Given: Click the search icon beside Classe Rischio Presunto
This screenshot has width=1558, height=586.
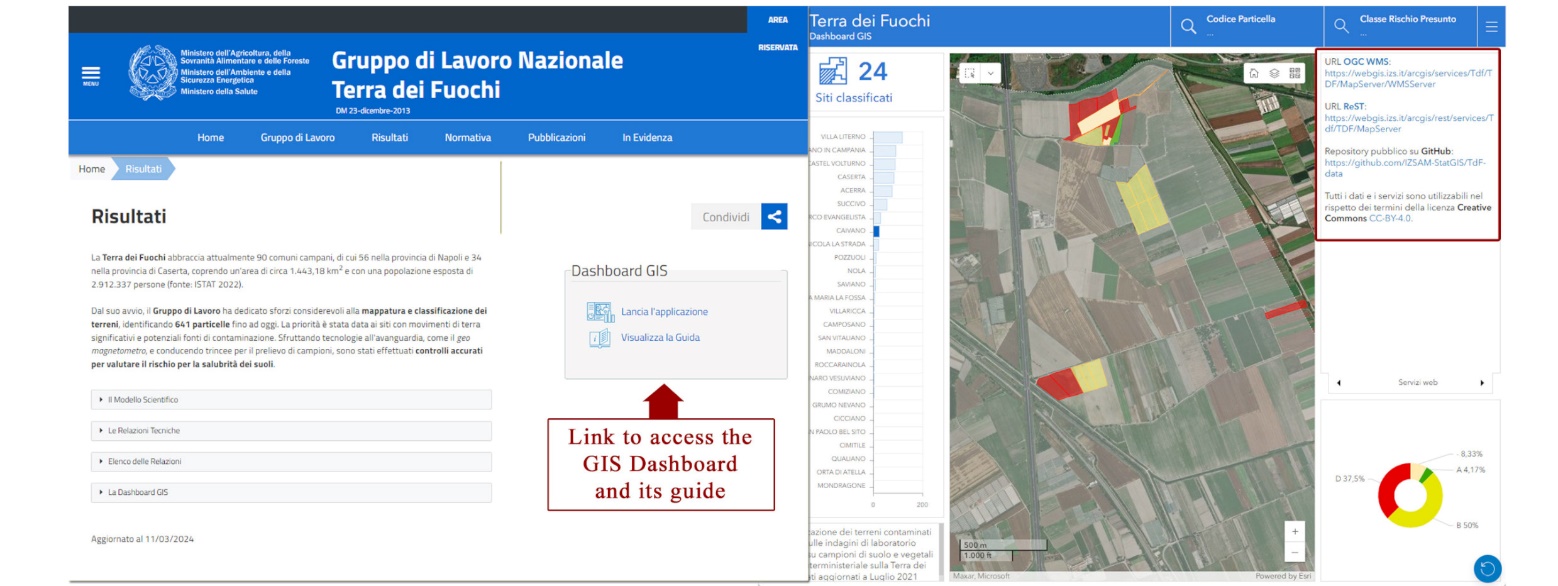Looking at the screenshot, I should pos(1341,27).
